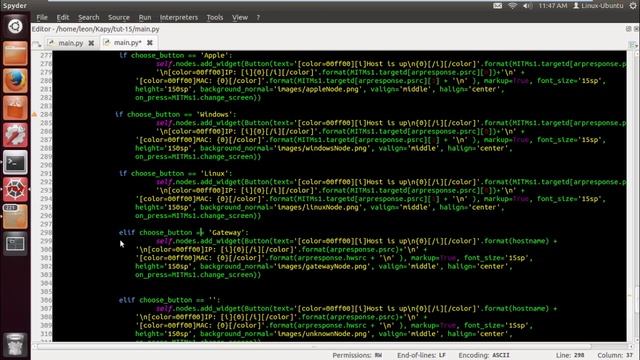This screenshot has width=640, height=360.
Task: Close the Editor pane
Action: 636,29
